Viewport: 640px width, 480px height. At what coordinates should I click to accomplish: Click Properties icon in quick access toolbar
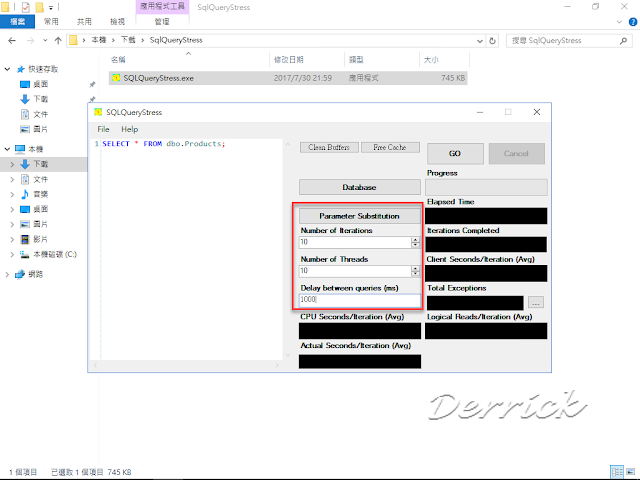coord(25,7)
